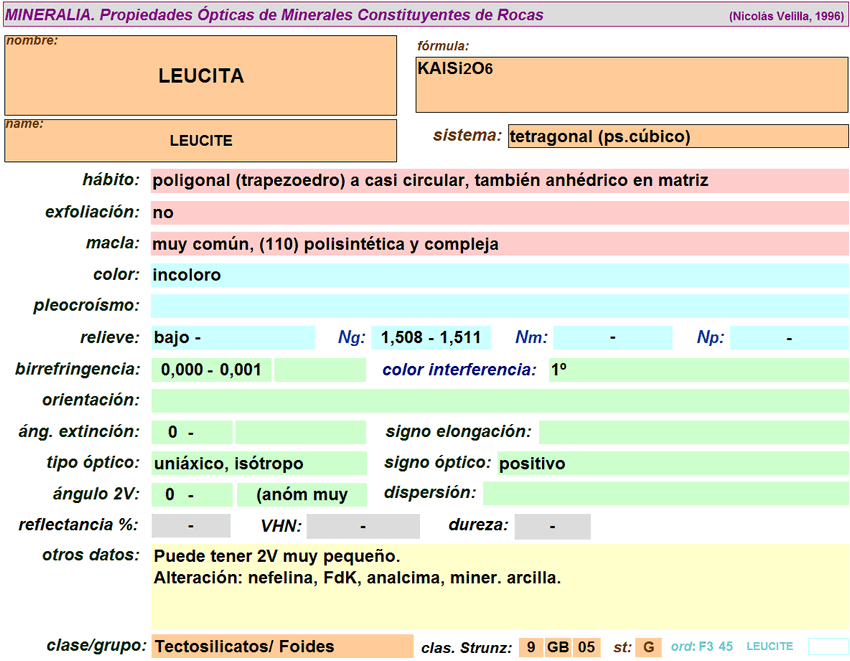The image size is (850, 661).
Task: Edit the tipo óptico field
Action: coord(259,464)
